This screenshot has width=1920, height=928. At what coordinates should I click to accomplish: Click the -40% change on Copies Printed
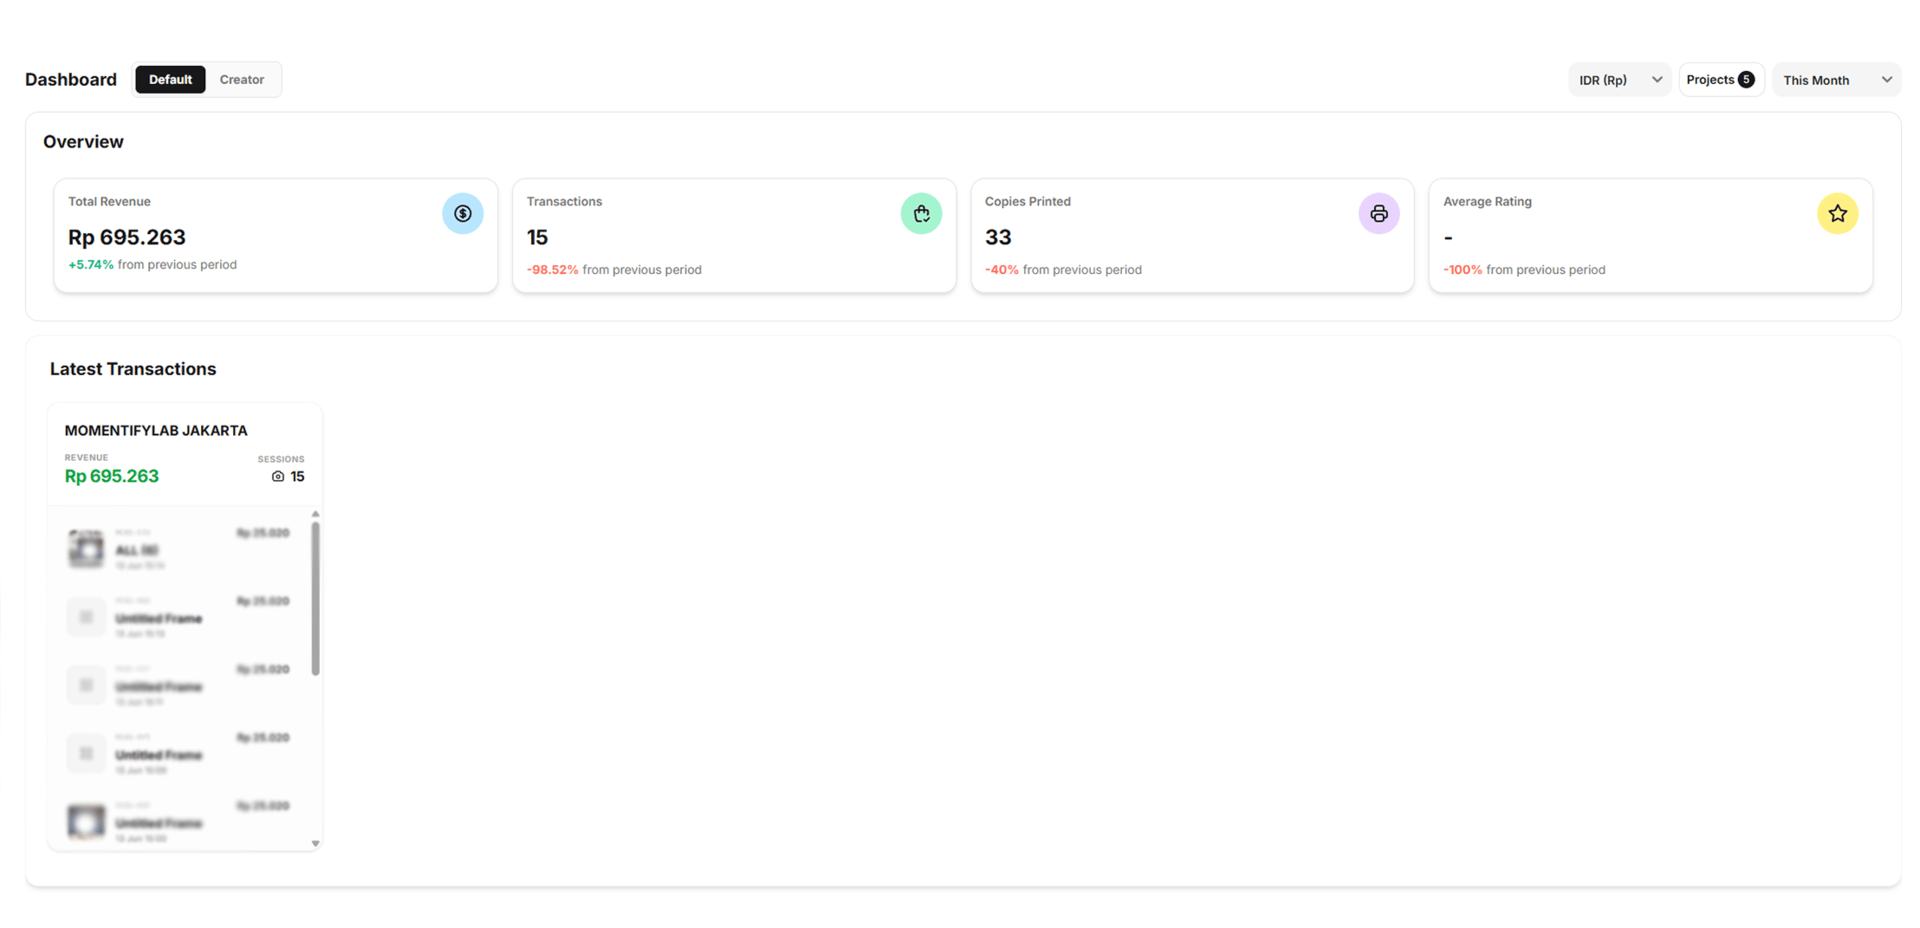point(1002,270)
